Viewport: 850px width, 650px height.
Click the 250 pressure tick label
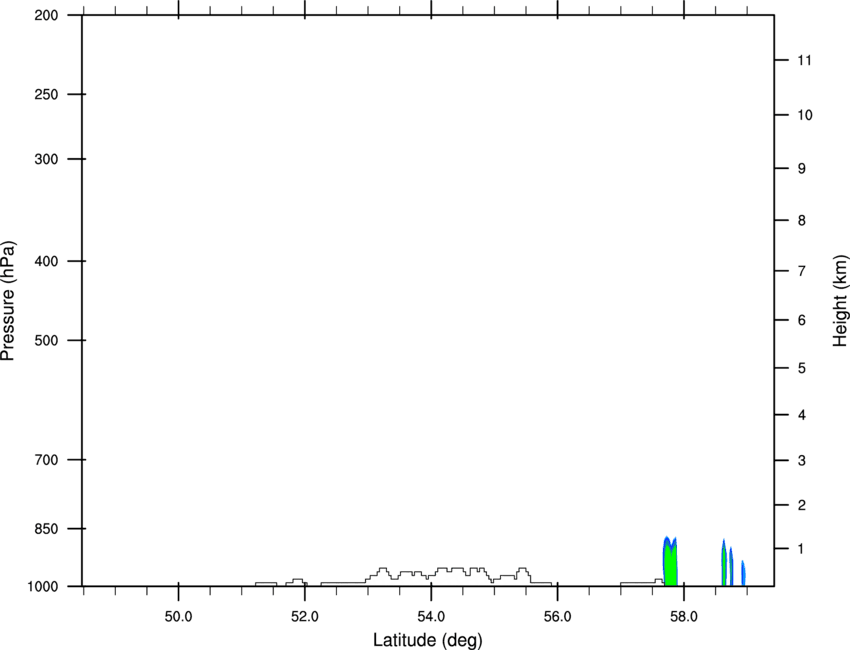46,94
